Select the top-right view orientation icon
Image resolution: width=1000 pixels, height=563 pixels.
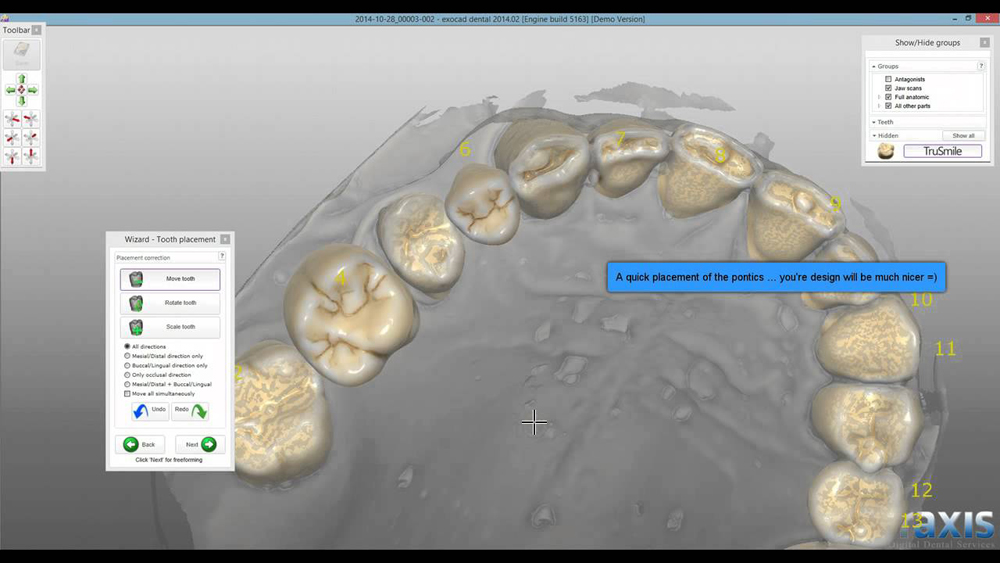(x=31, y=119)
